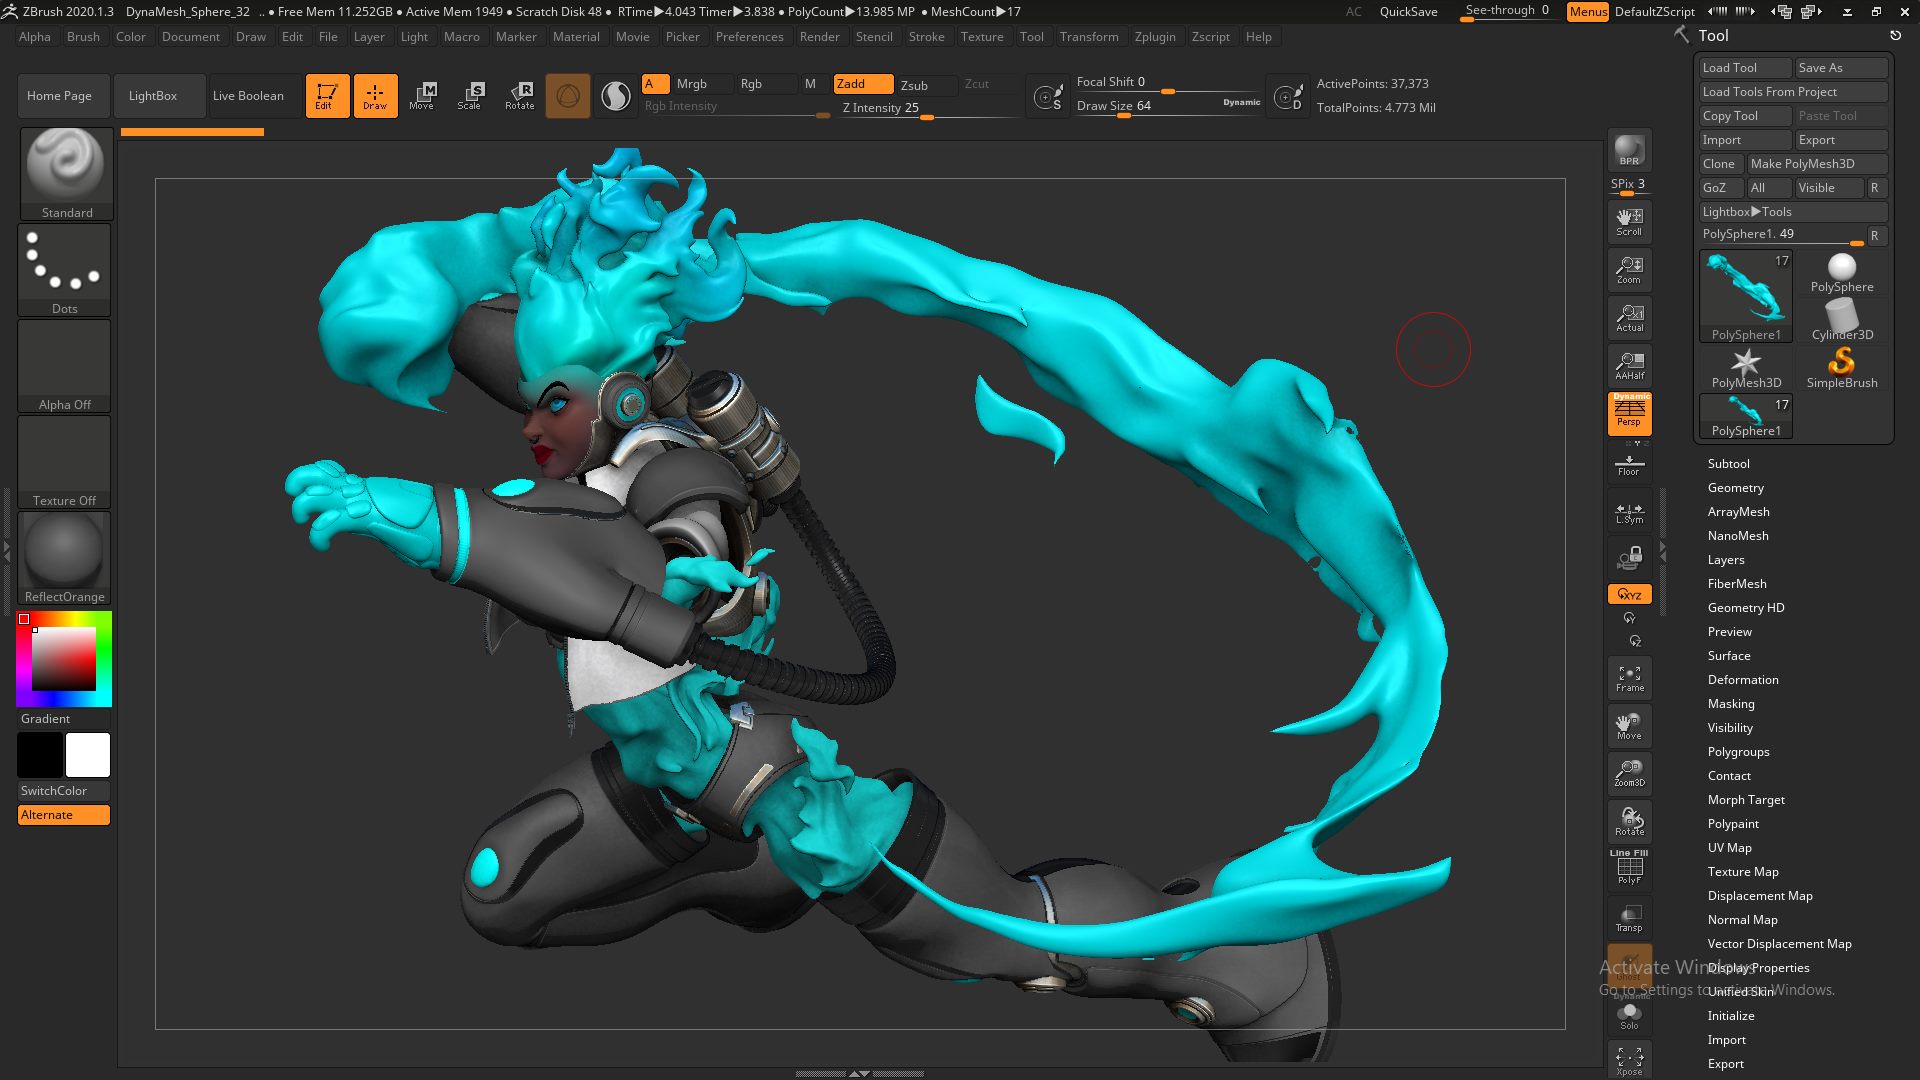This screenshot has height=1080, width=1920.
Task: Select the PolyMesh3D star tool
Action: 1746,367
